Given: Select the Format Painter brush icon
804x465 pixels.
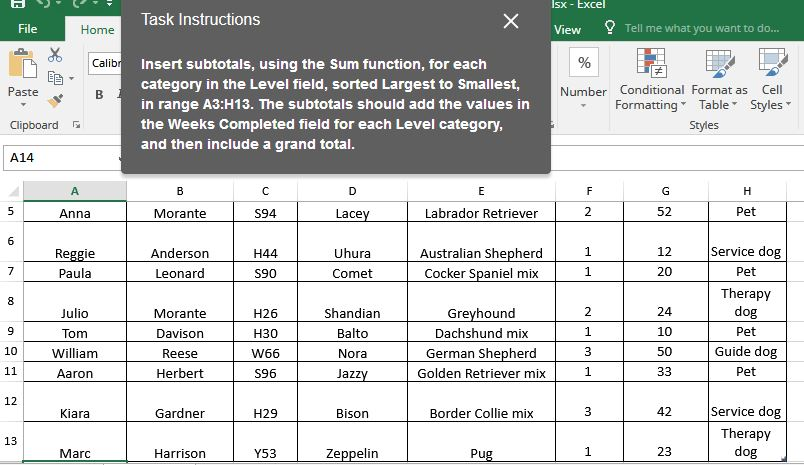Looking at the screenshot, I should pos(55,100).
